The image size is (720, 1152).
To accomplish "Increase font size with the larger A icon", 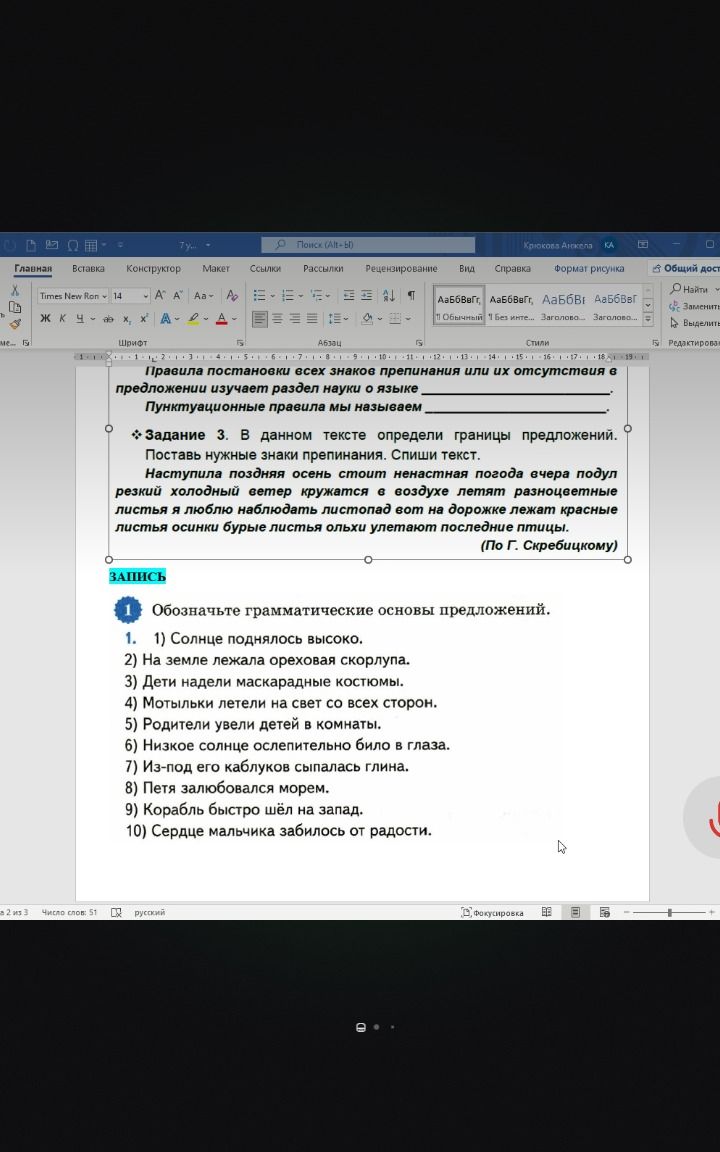I will click(159, 295).
